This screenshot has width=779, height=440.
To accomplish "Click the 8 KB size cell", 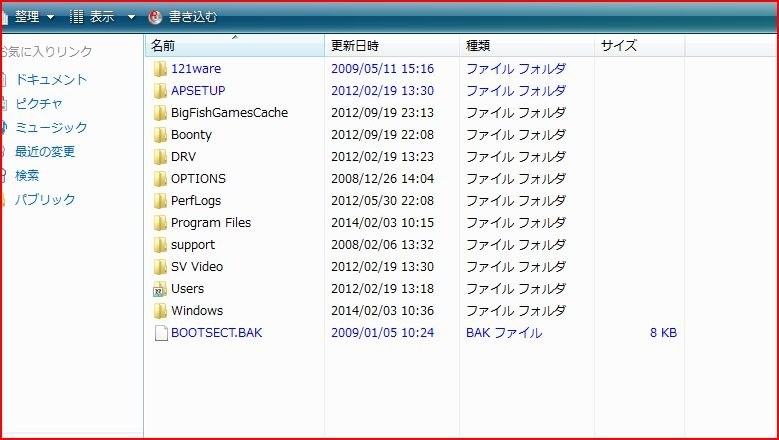I will (x=663, y=332).
